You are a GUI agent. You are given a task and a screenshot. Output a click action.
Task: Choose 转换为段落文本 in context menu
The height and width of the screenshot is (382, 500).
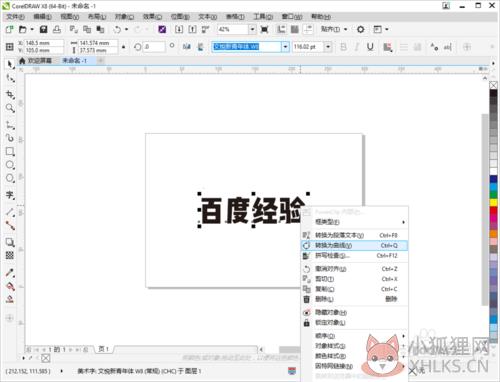(354, 235)
